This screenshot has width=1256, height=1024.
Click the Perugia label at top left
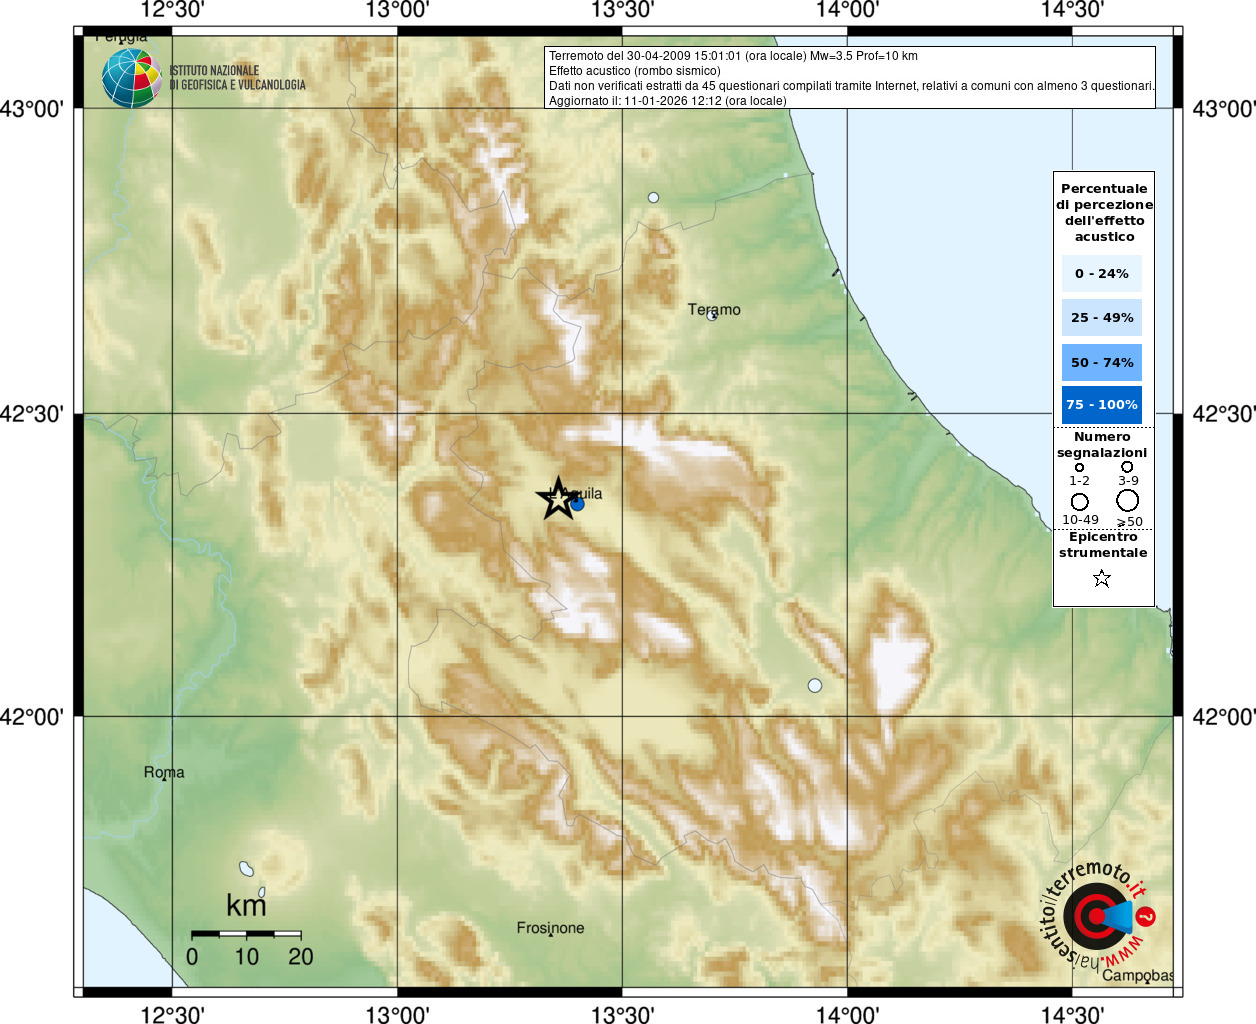pyautogui.click(x=121, y=38)
